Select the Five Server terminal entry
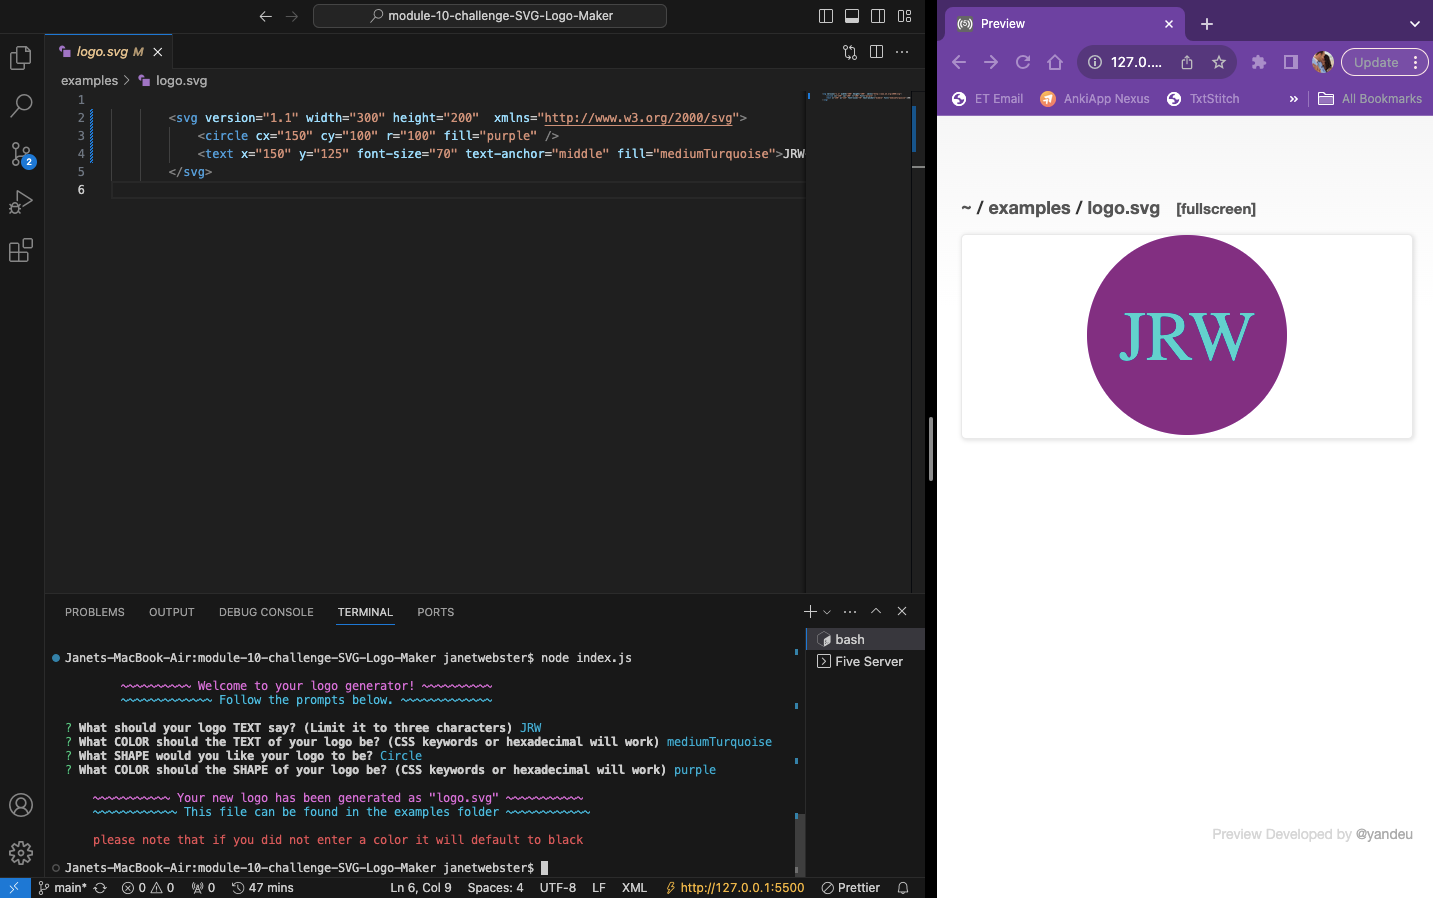The height and width of the screenshot is (898, 1433). (x=865, y=661)
